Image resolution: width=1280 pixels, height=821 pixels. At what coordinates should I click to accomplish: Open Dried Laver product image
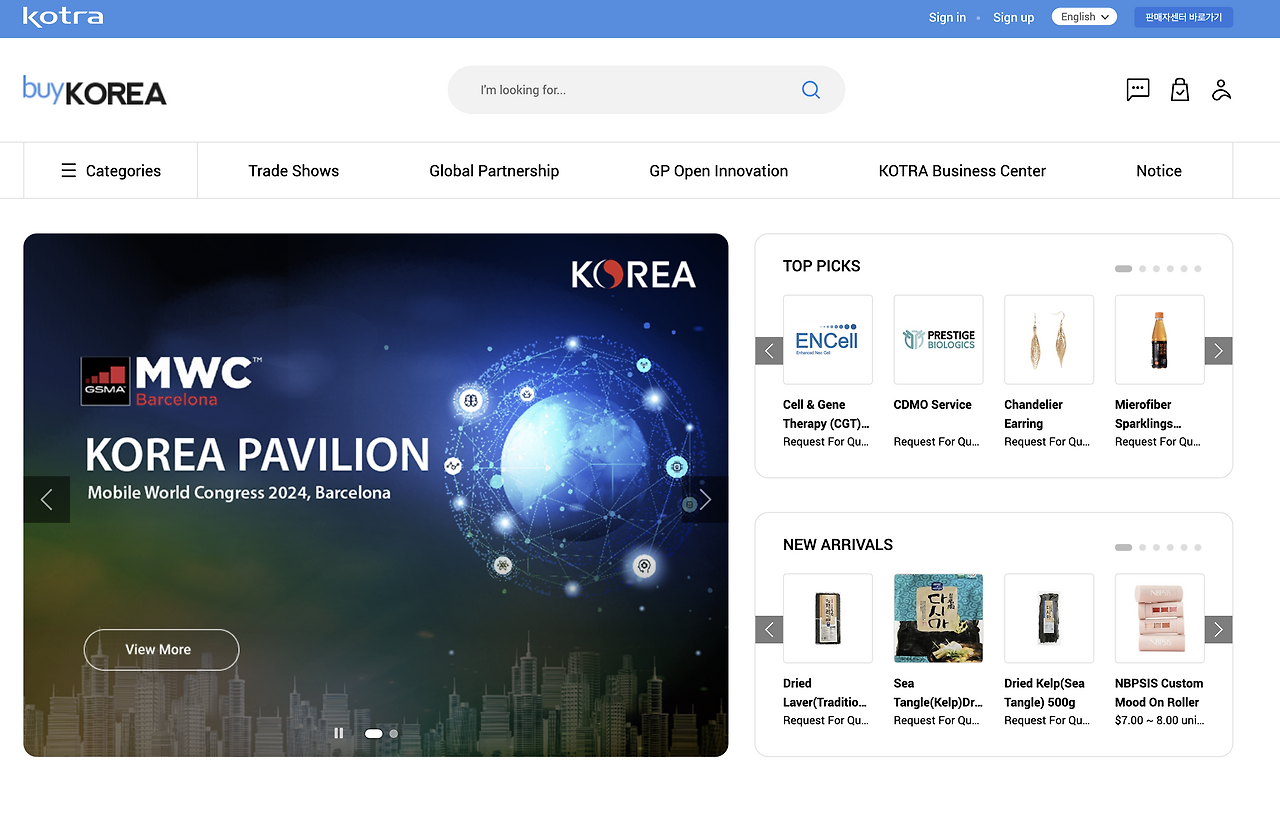pos(828,618)
